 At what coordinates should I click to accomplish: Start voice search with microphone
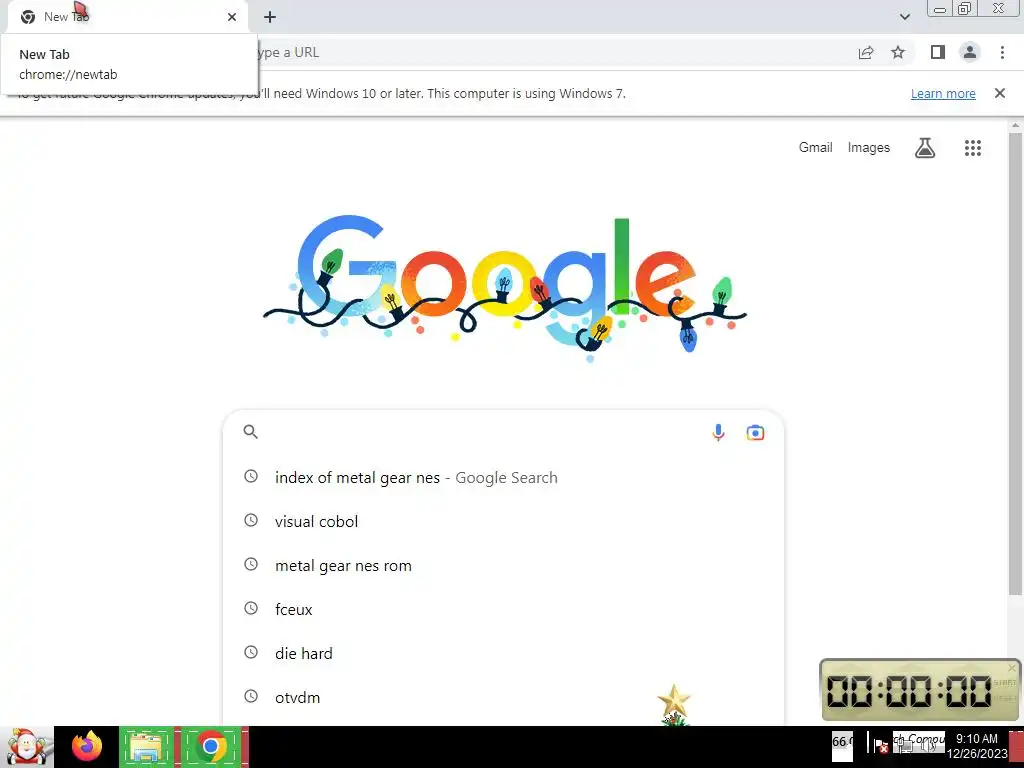tap(718, 432)
